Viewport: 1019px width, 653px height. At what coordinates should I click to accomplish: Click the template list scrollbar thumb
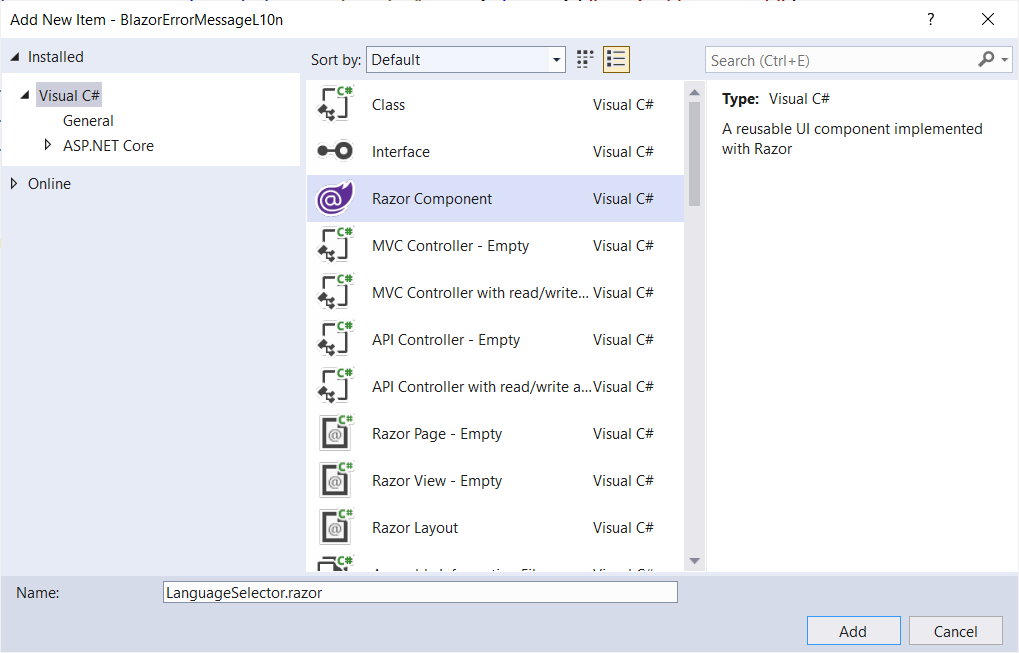[x=694, y=154]
